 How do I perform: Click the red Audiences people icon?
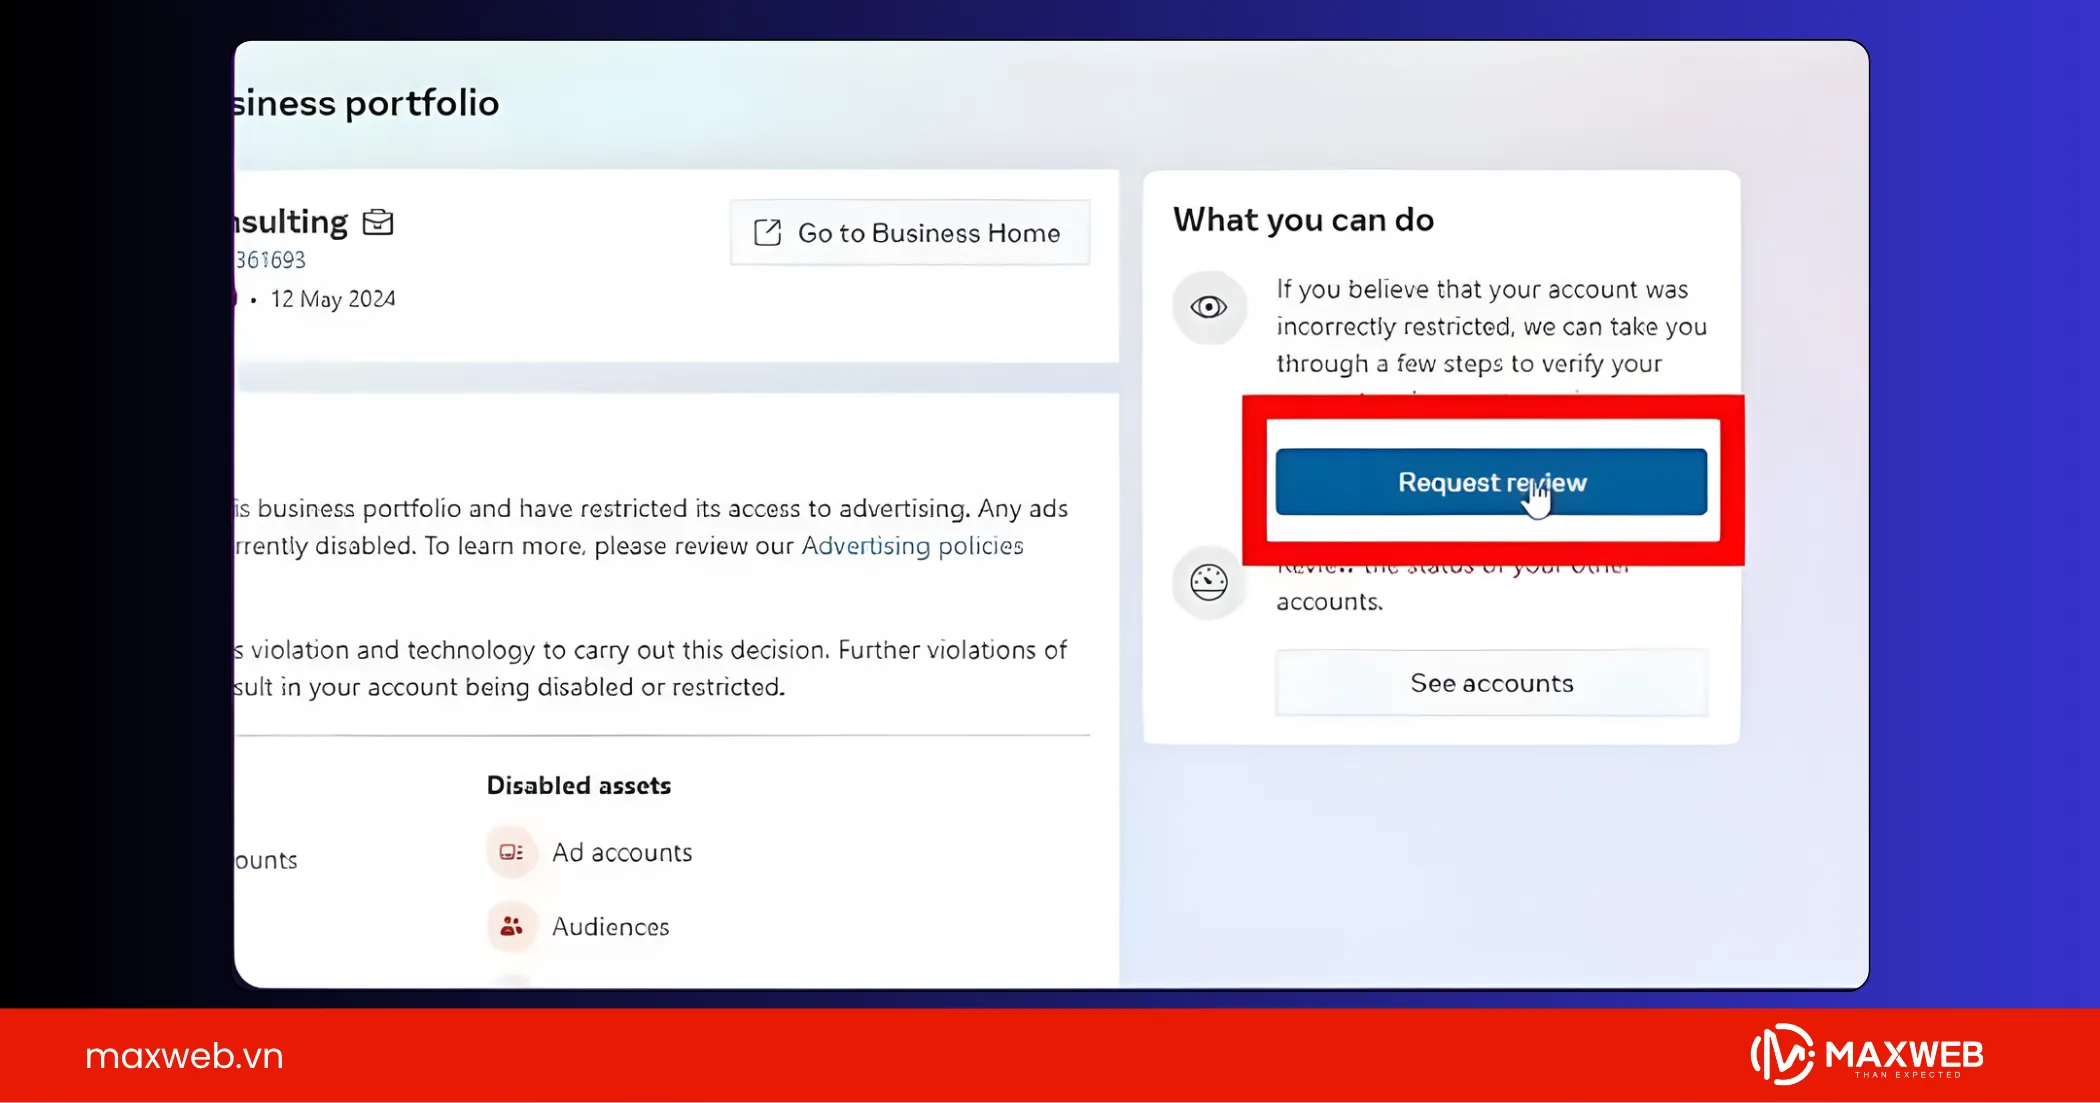[511, 927]
